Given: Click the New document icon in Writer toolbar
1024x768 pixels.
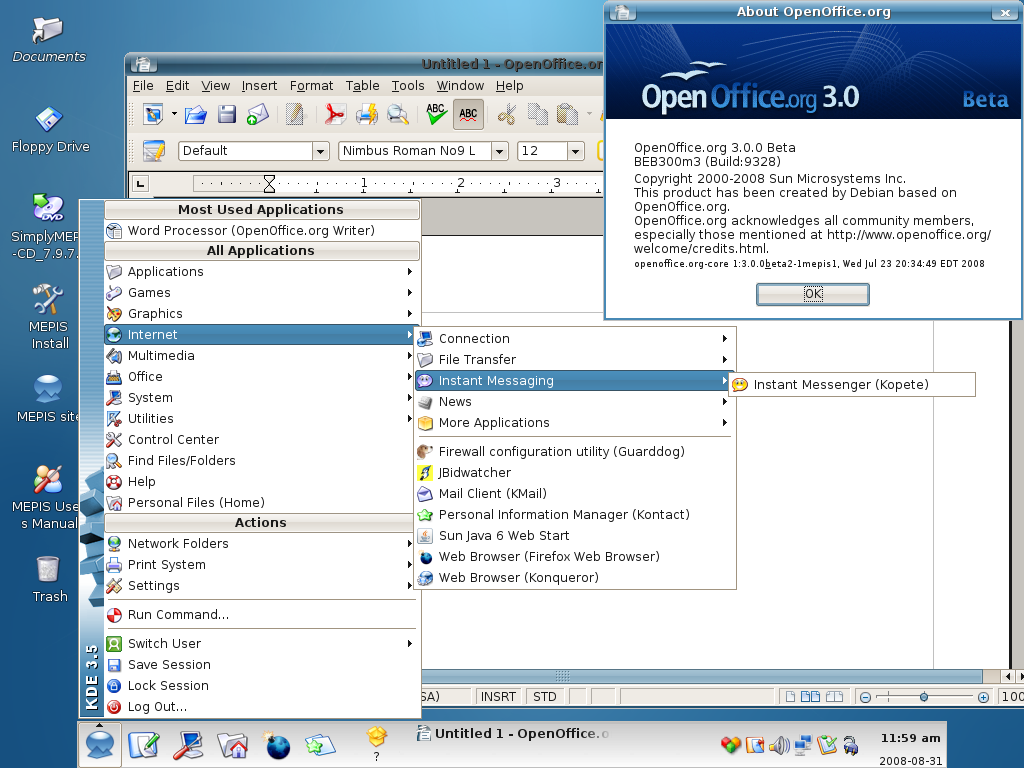Looking at the screenshot, I should [x=153, y=114].
